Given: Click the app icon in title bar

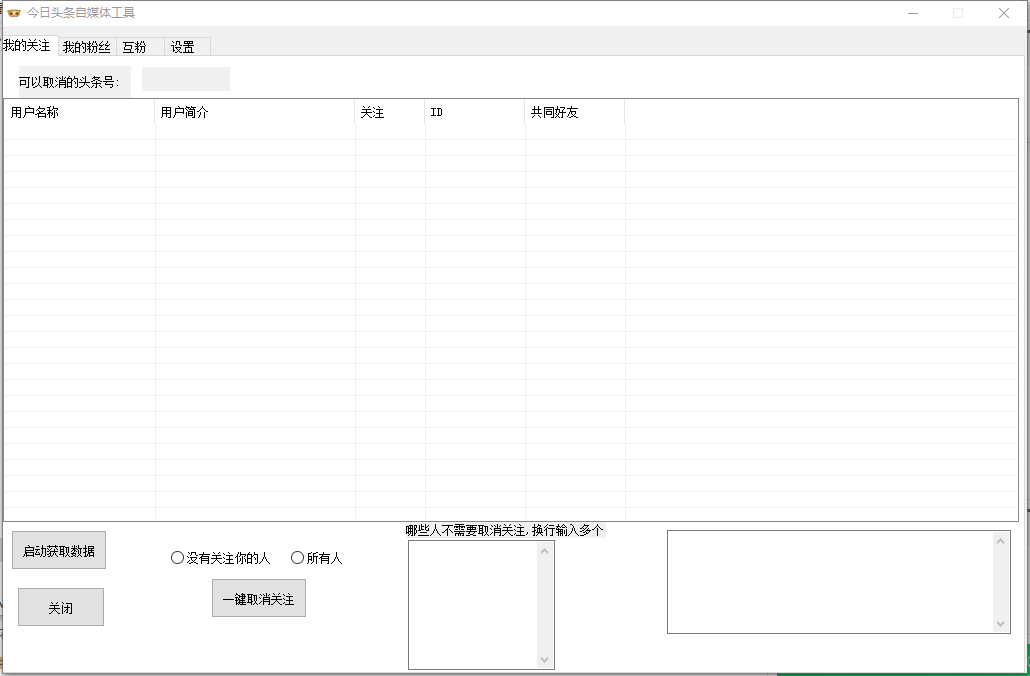Looking at the screenshot, I should tap(14, 13).
